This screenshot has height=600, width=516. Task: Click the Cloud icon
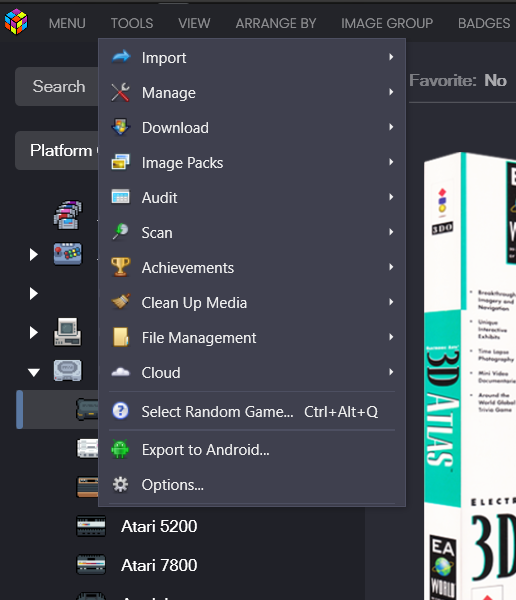(121, 372)
